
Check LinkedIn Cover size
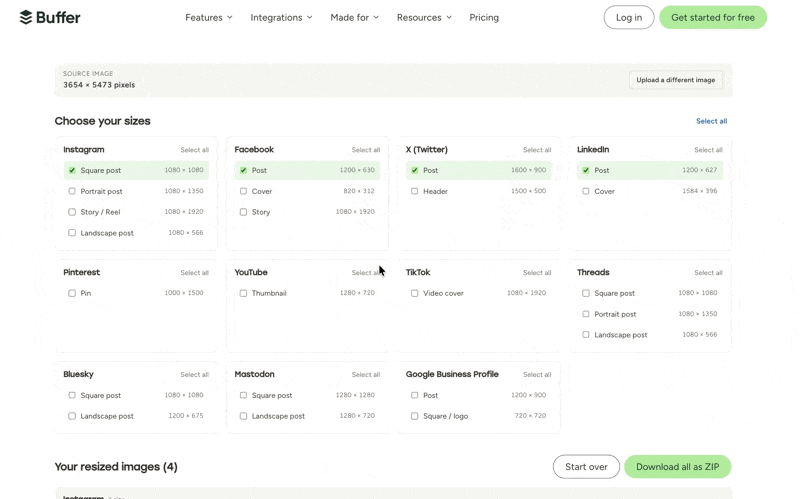tap(586, 191)
